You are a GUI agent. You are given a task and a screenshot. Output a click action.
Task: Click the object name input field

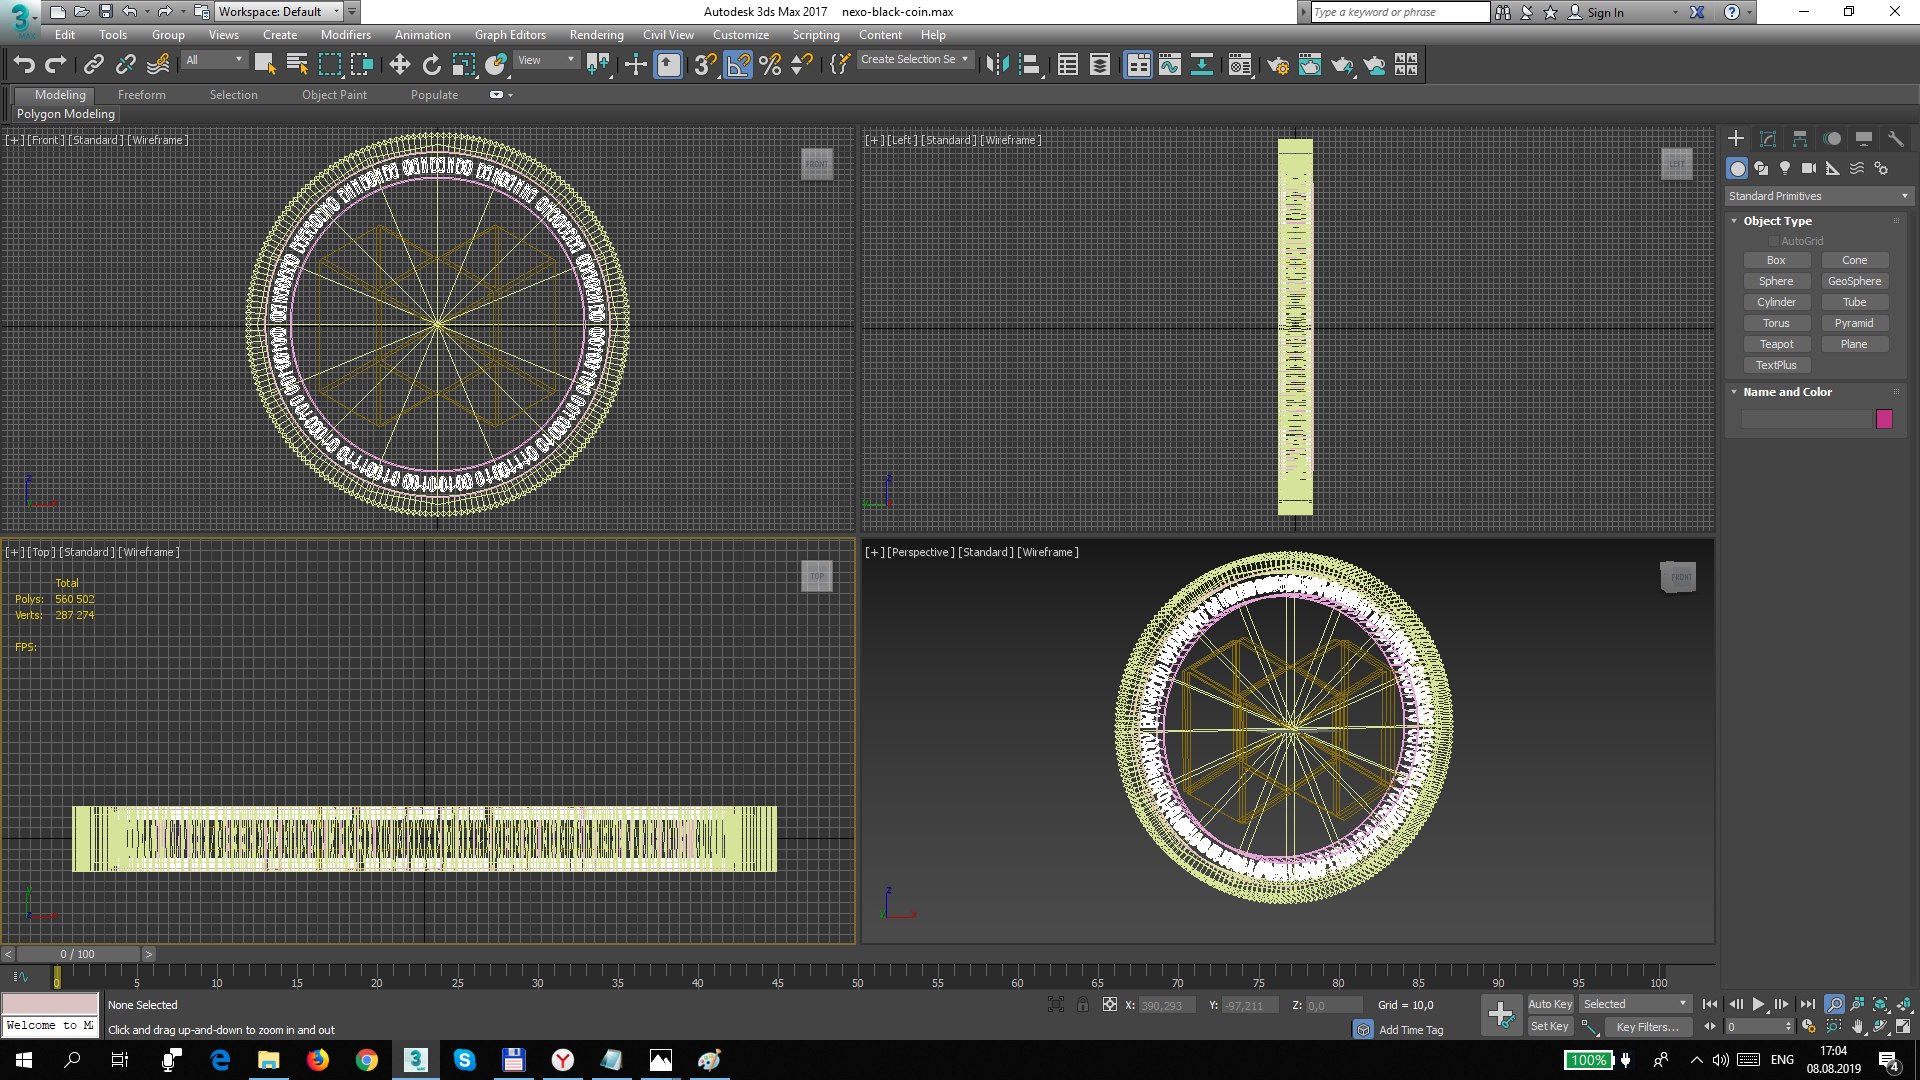1805,419
